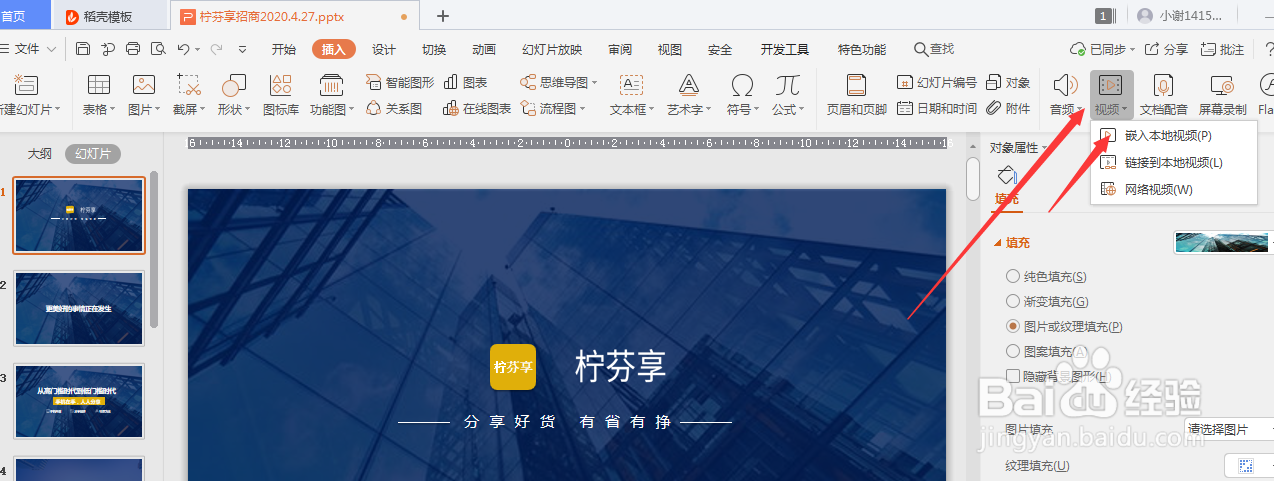Click the Undo arrow icon
Image resolution: width=1274 pixels, height=481 pixels.
click(183, 49)
